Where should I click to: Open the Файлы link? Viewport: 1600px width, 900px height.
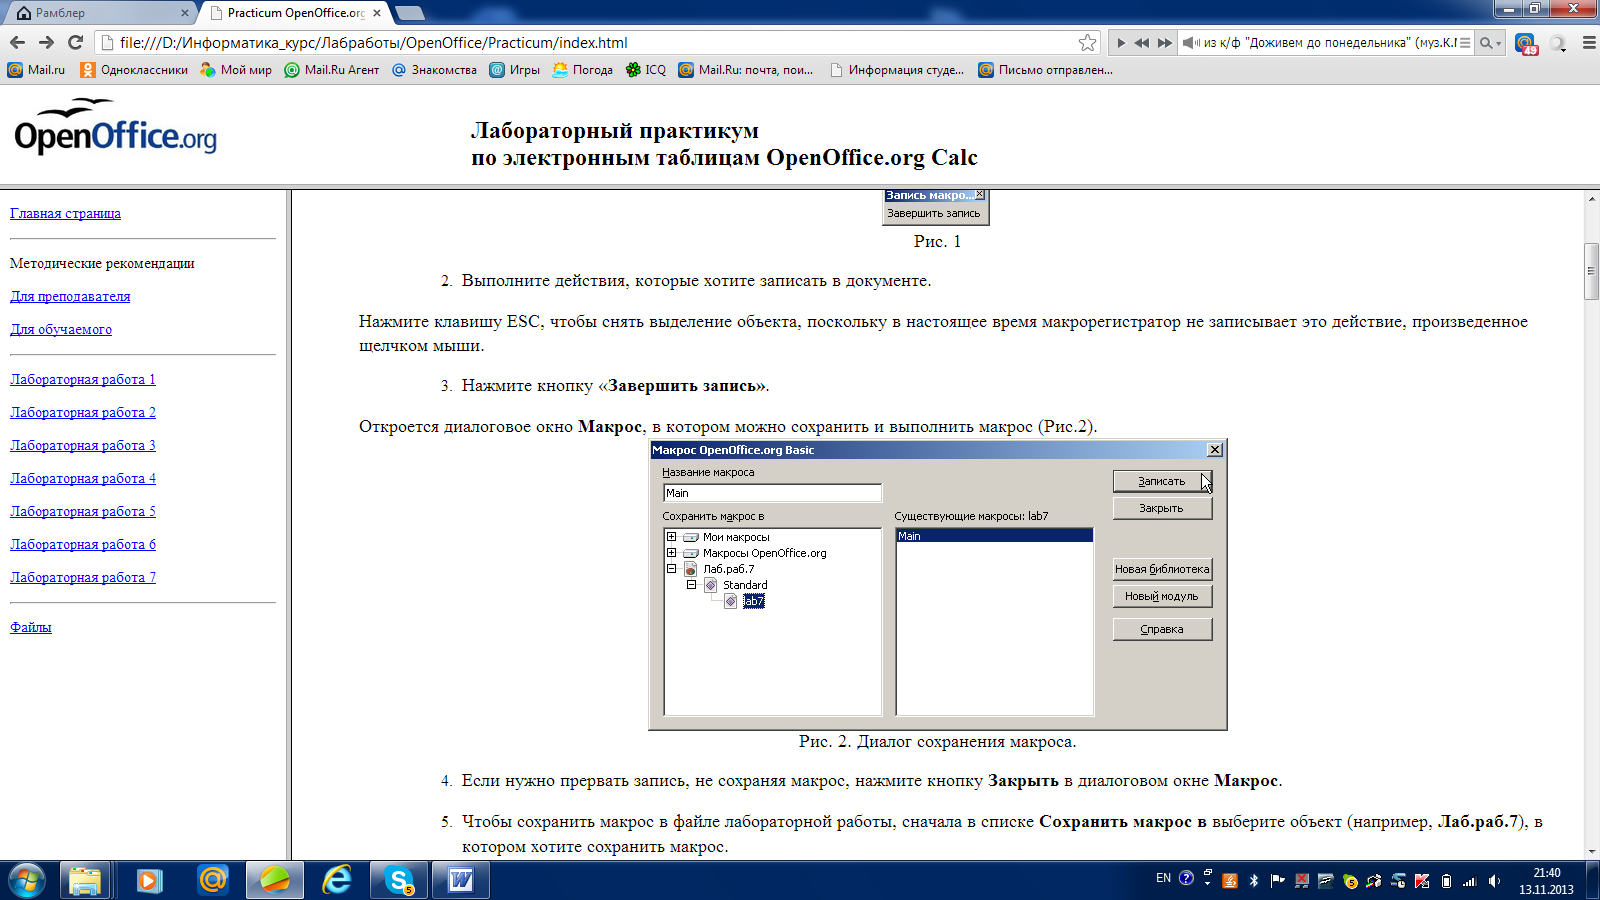[31, 627]
